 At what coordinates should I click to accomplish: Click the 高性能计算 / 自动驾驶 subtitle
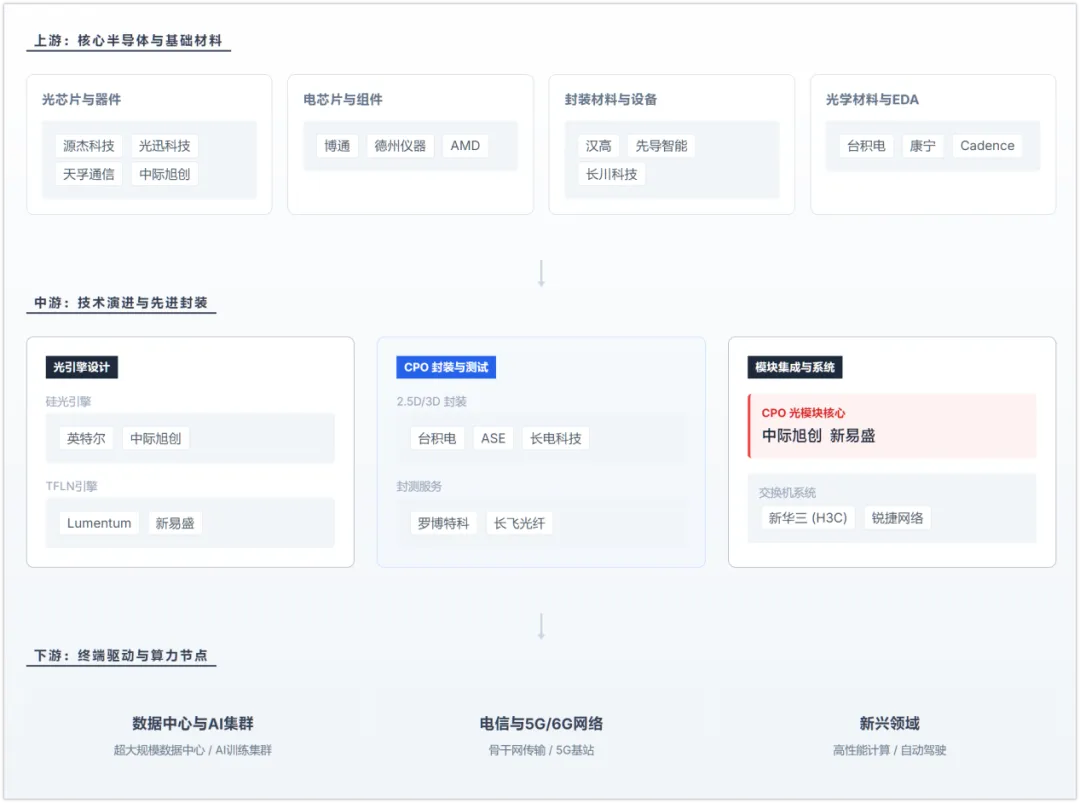tap(889, 750)
